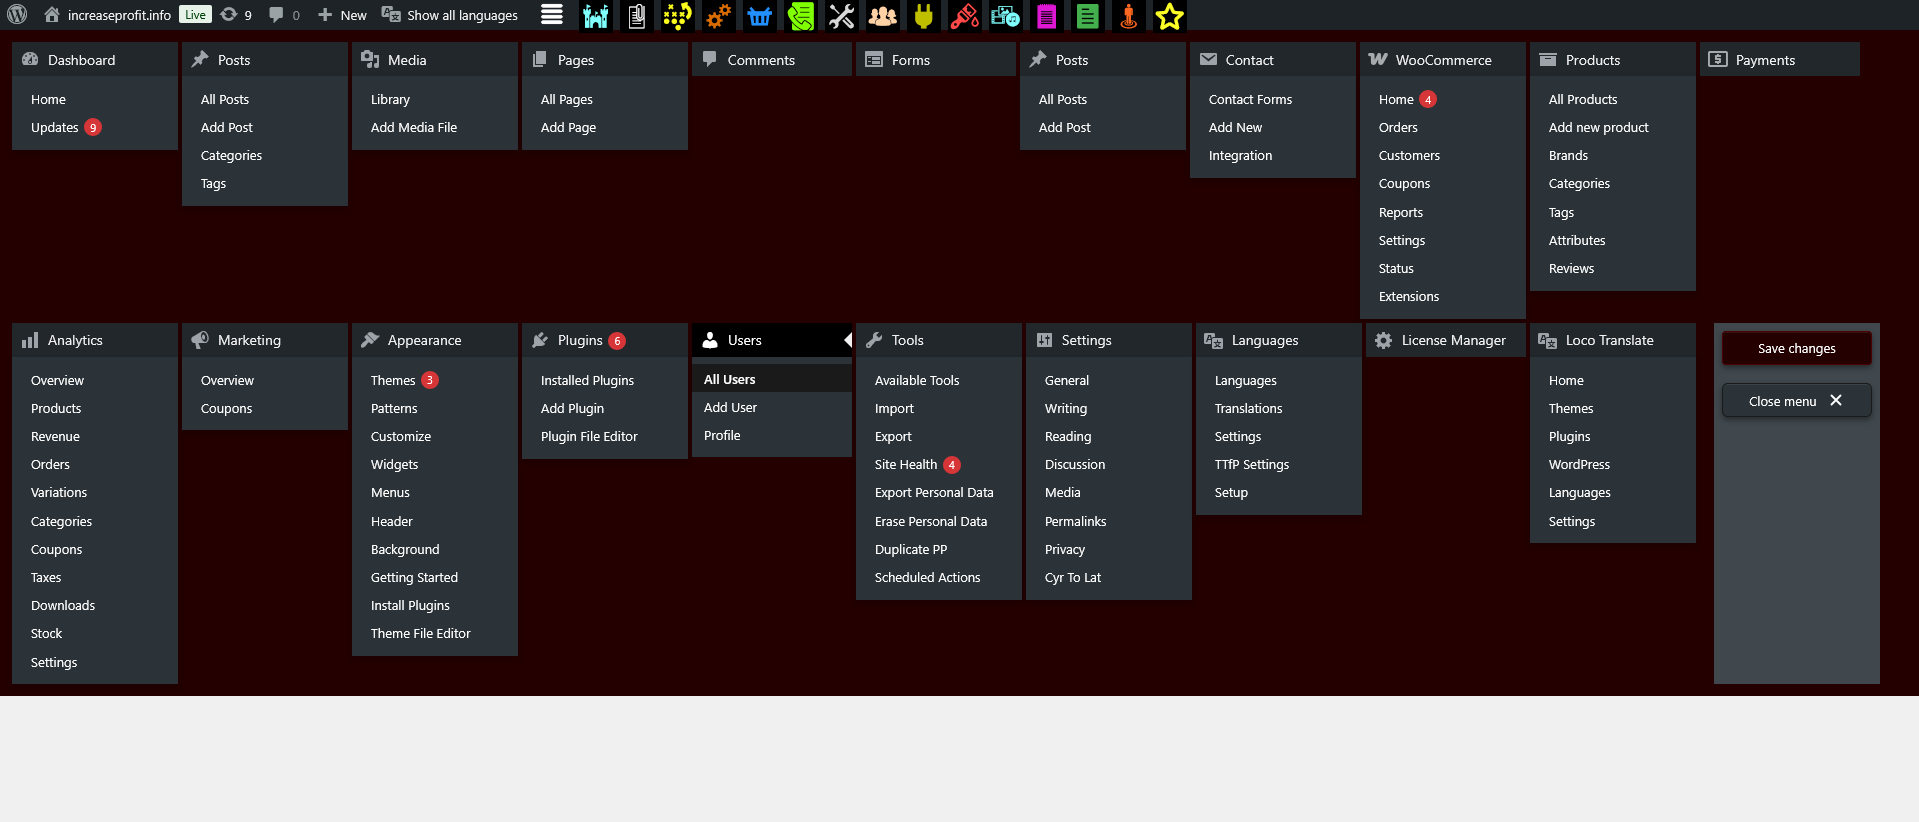Click the green phone contact icon

(800, 16)
